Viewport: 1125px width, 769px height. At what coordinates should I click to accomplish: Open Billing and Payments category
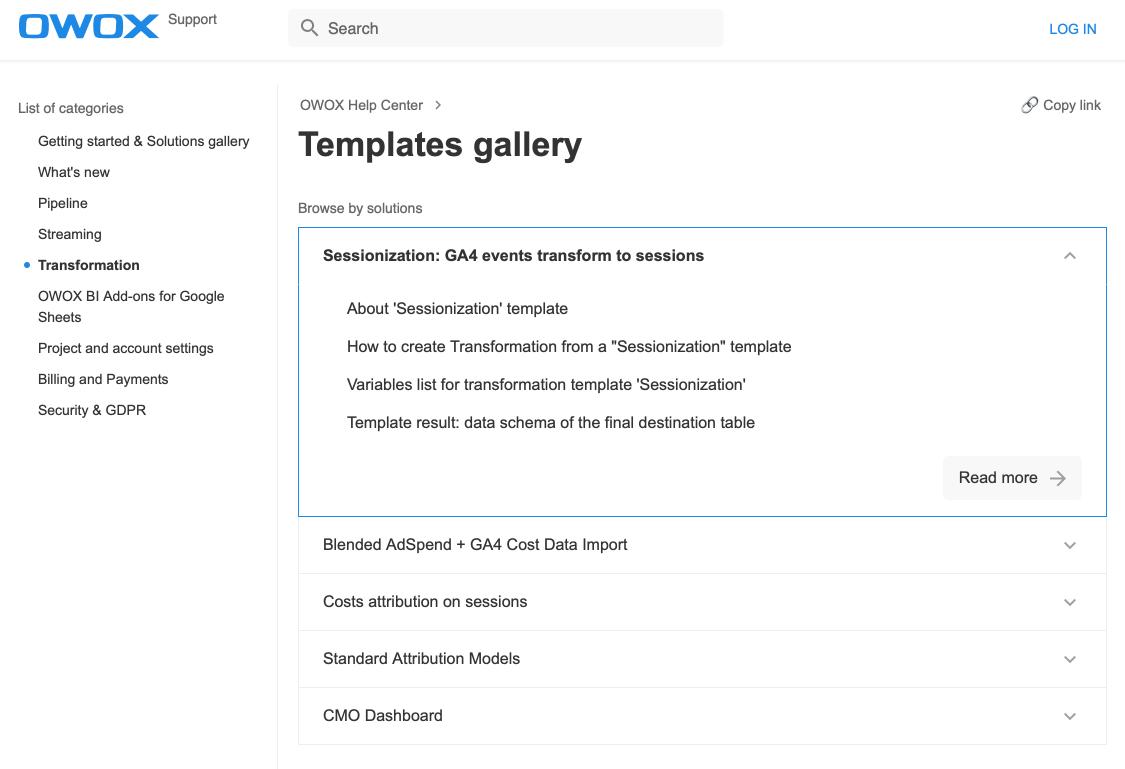[x=103, y=379]
